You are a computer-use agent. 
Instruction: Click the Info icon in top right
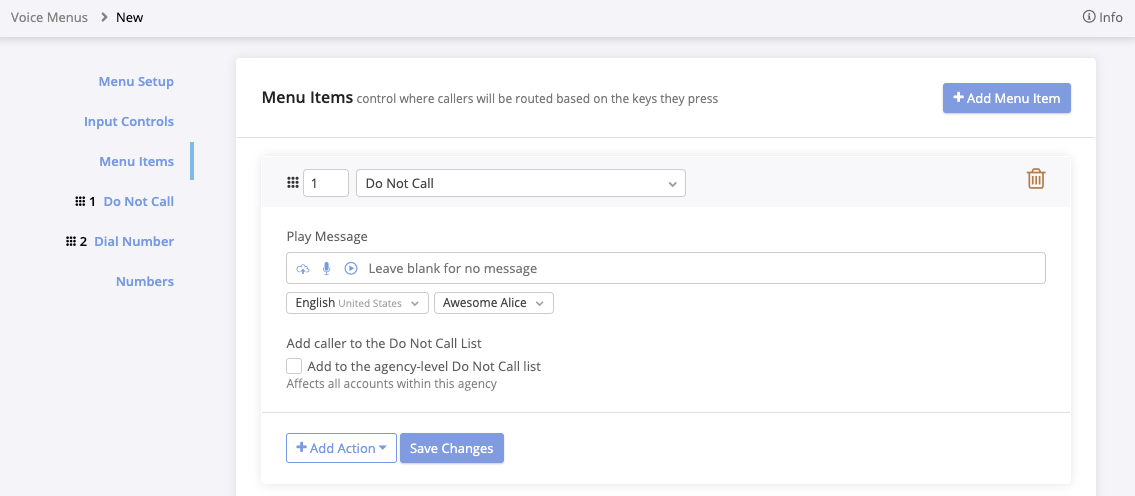click(1089, 17)
